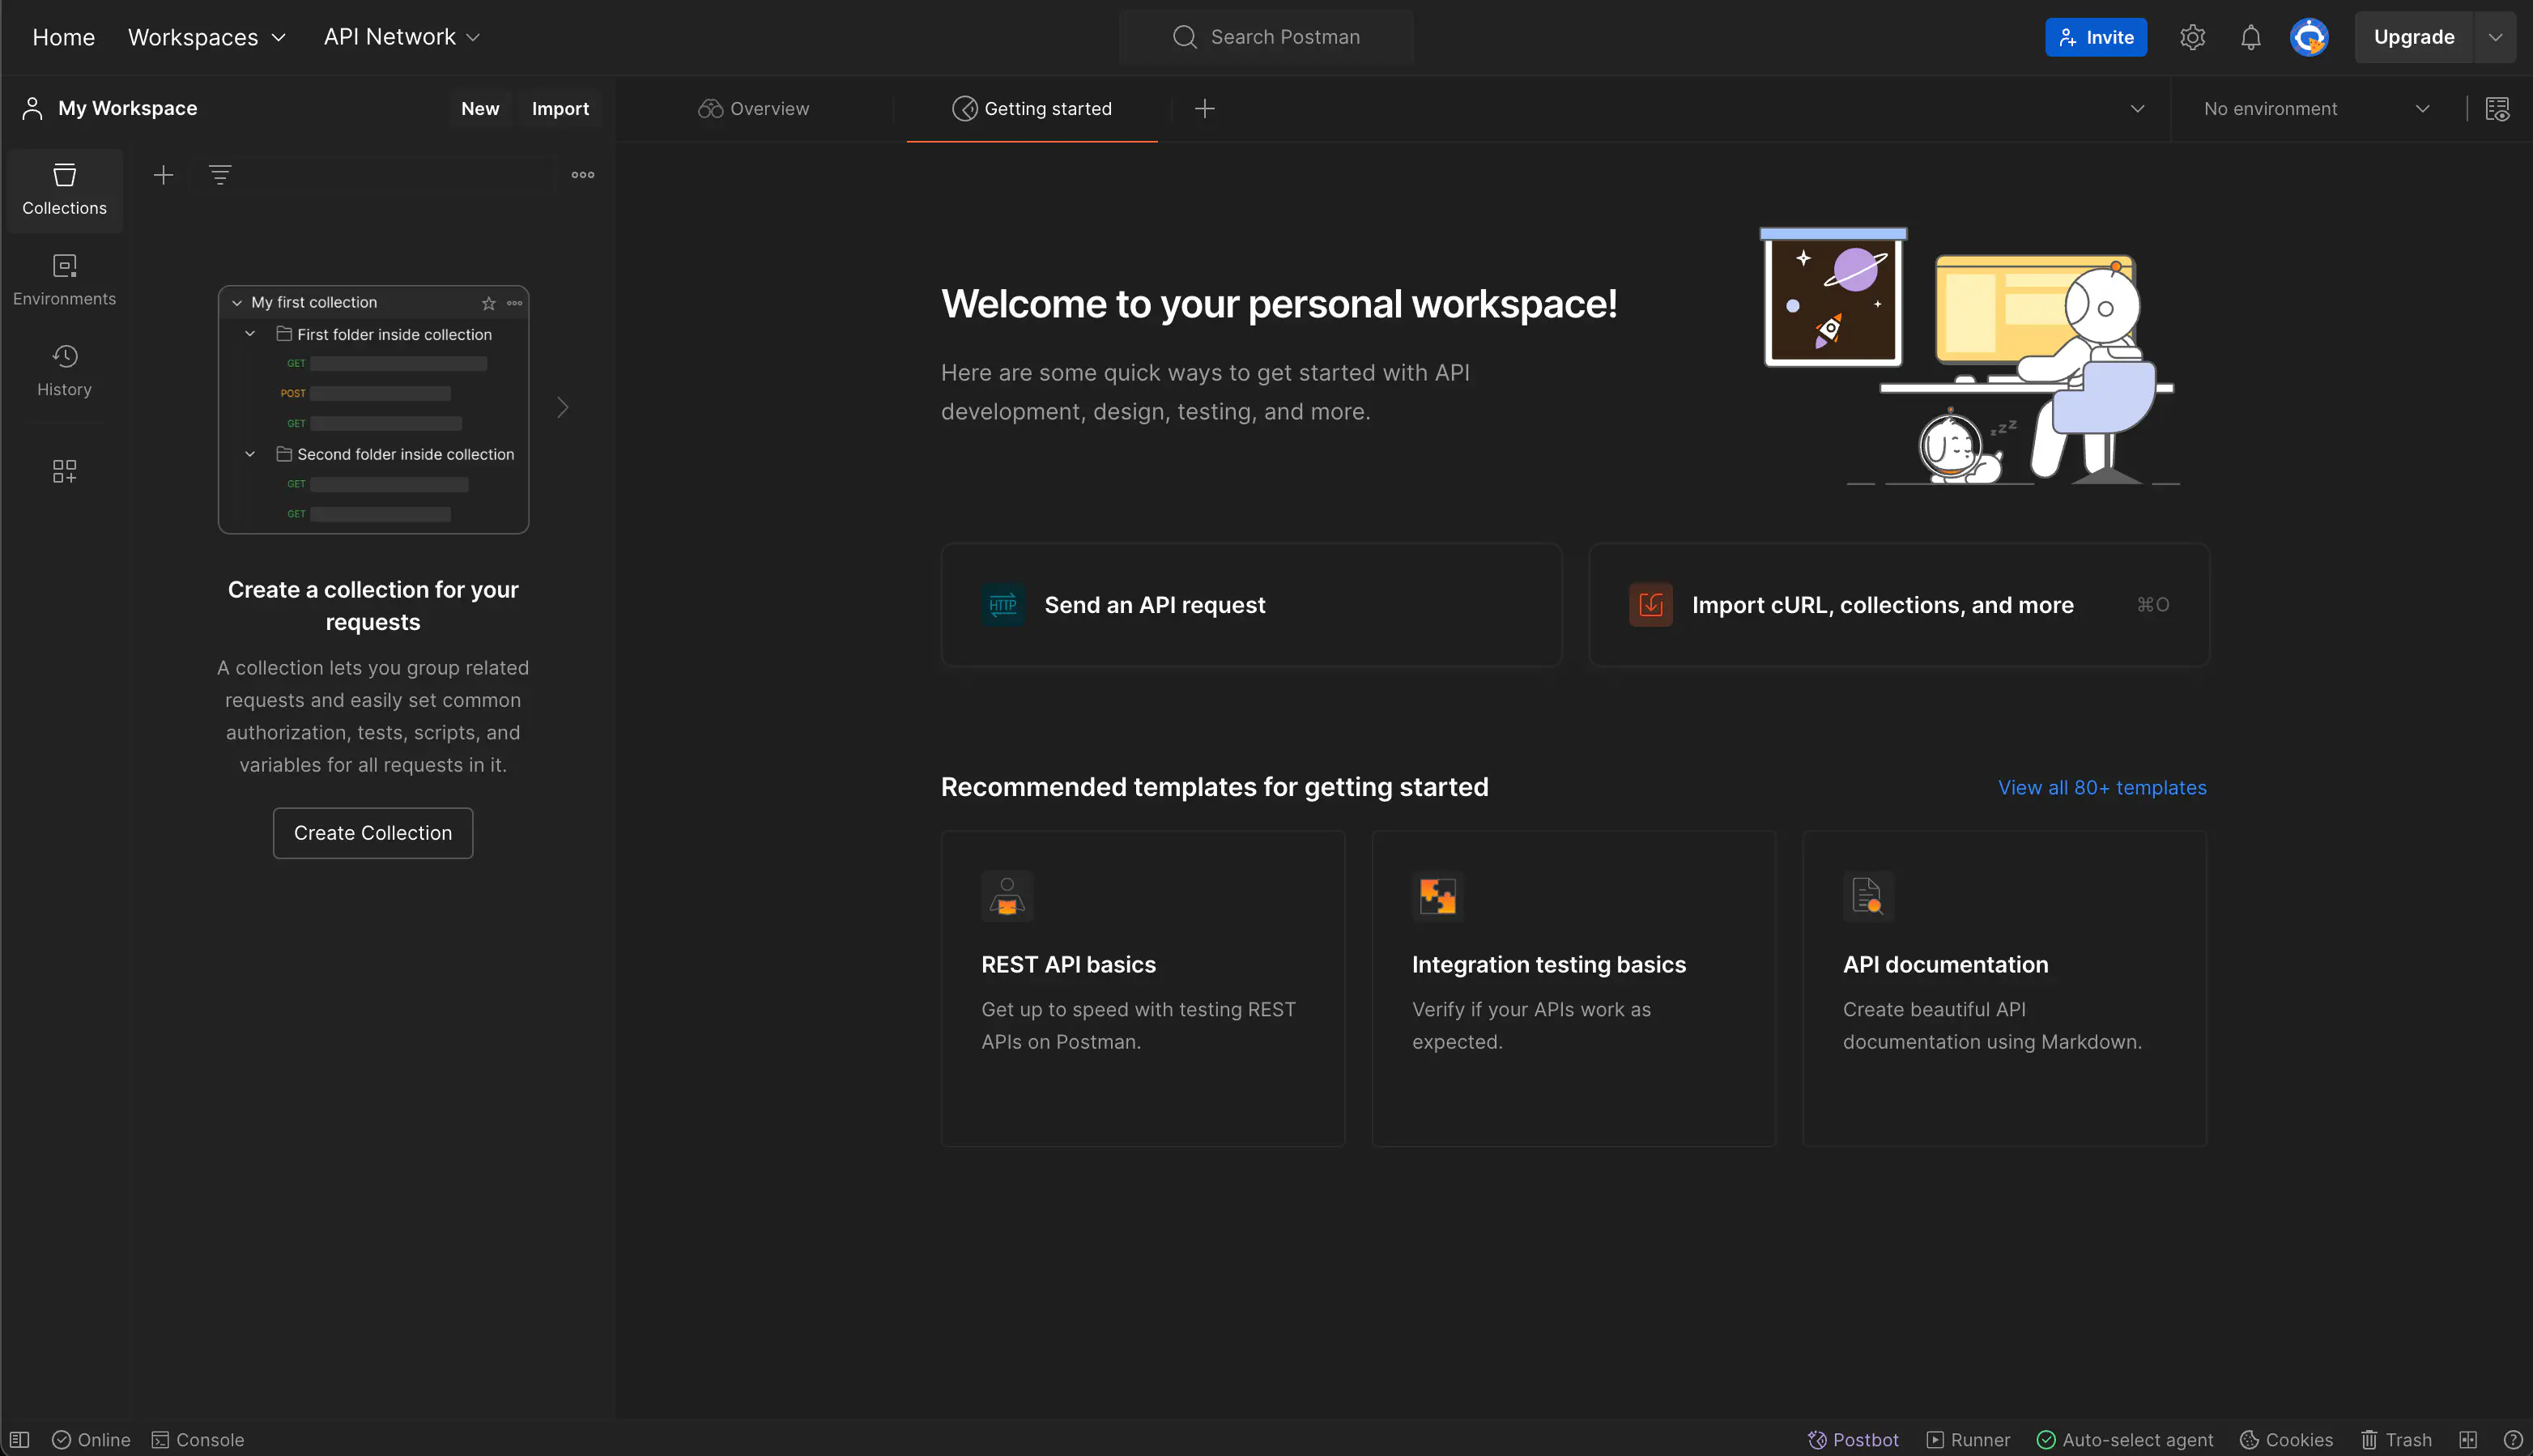Open the Integration testing basics template

[x=1574, y=988]
